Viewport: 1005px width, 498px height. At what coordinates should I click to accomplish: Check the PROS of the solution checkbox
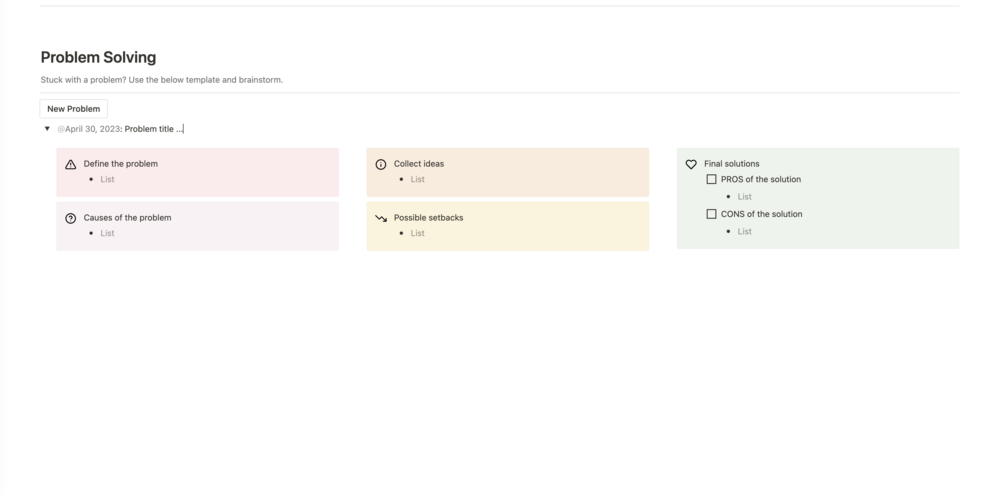(x=711, y=180)
